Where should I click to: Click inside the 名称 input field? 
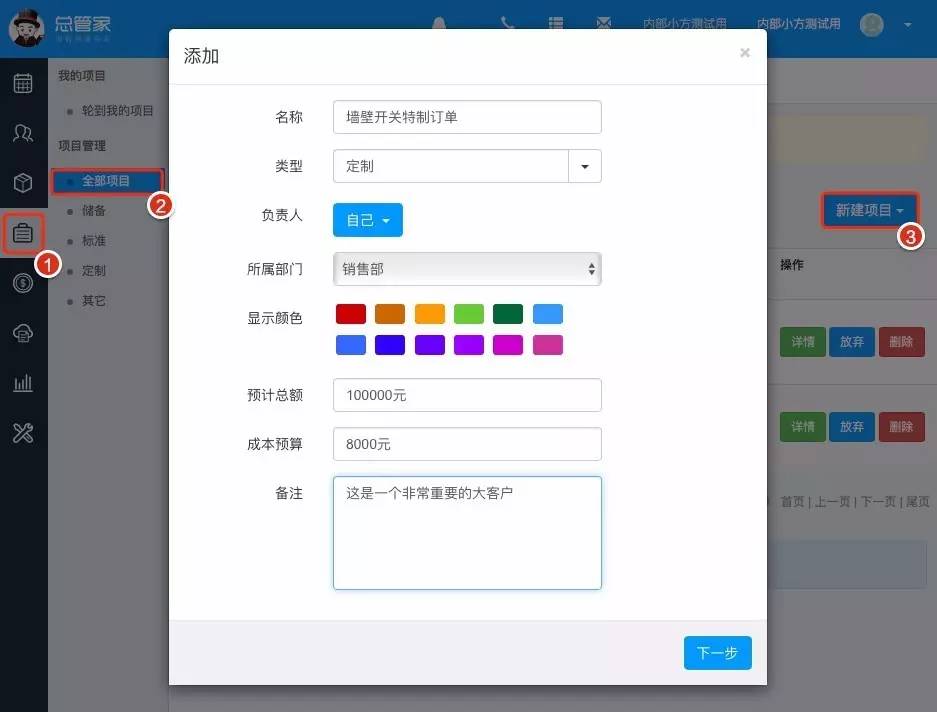pyautogui.click(x=466, y=117)
